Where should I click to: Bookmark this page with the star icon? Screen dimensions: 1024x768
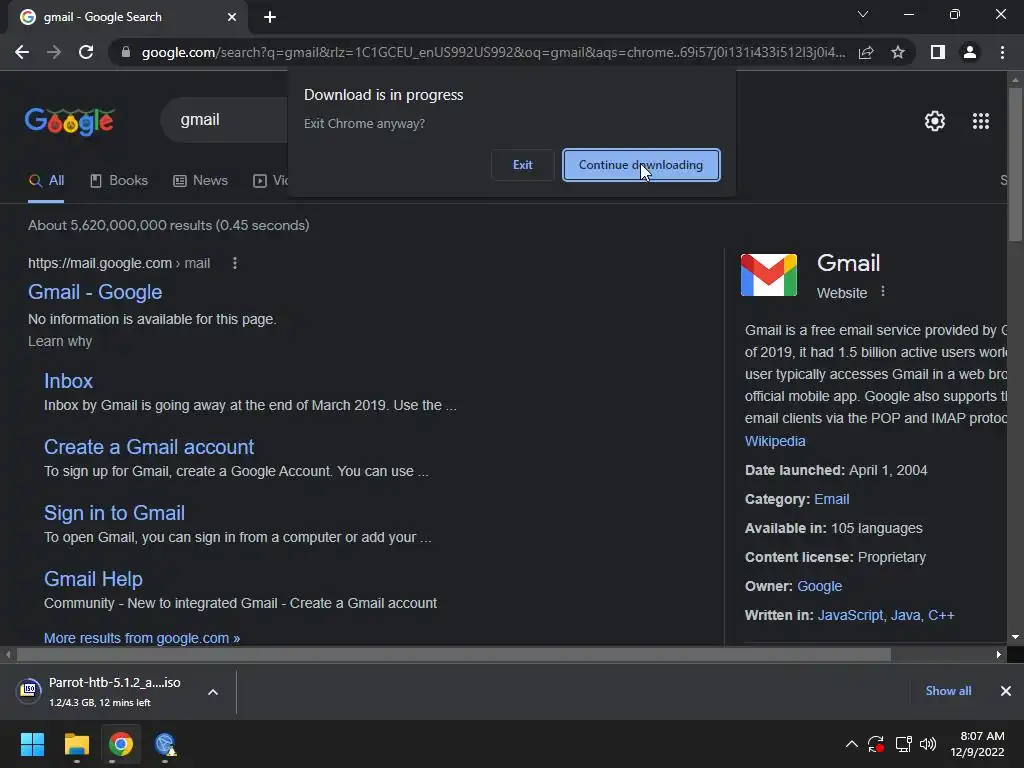pyautogui.click(x=898, y=52)
